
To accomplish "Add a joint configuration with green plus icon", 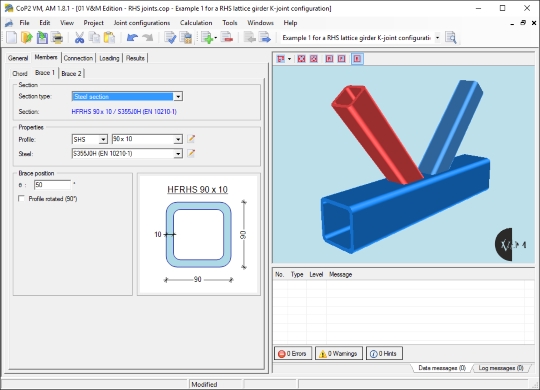I will click(207, 38).
